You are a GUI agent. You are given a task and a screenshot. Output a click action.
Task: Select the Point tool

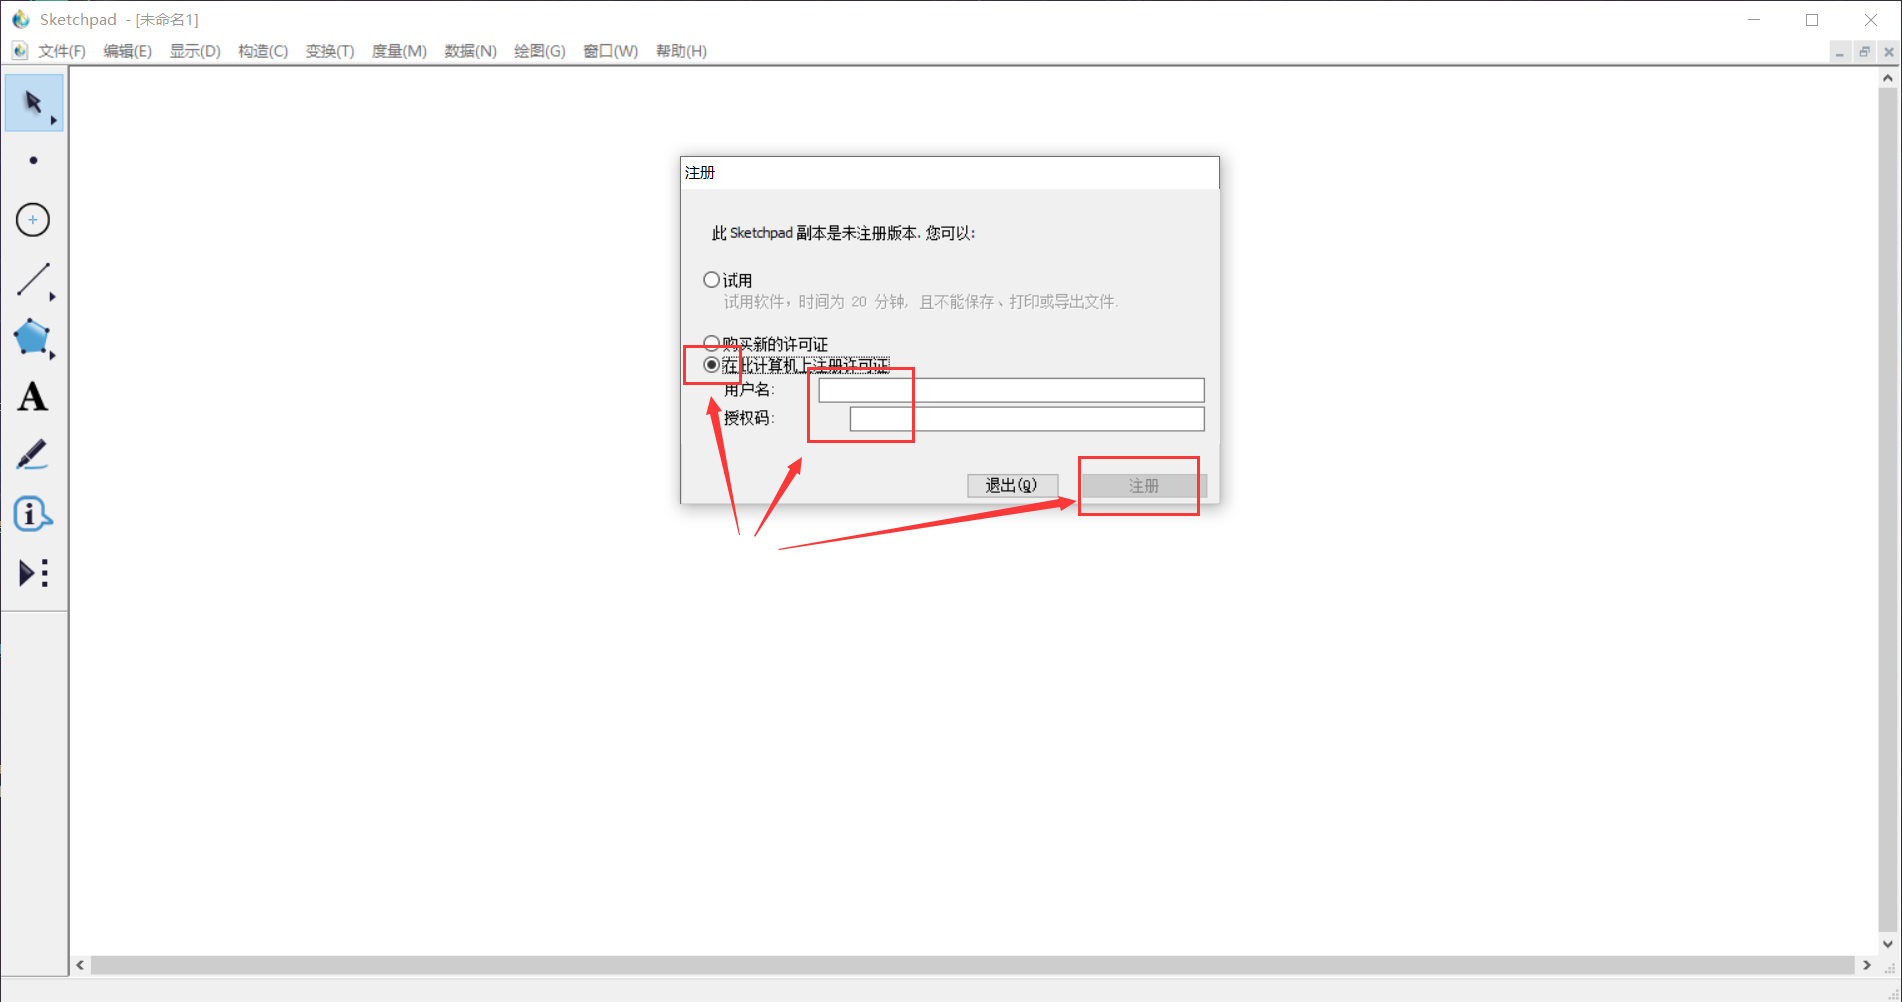33,160
